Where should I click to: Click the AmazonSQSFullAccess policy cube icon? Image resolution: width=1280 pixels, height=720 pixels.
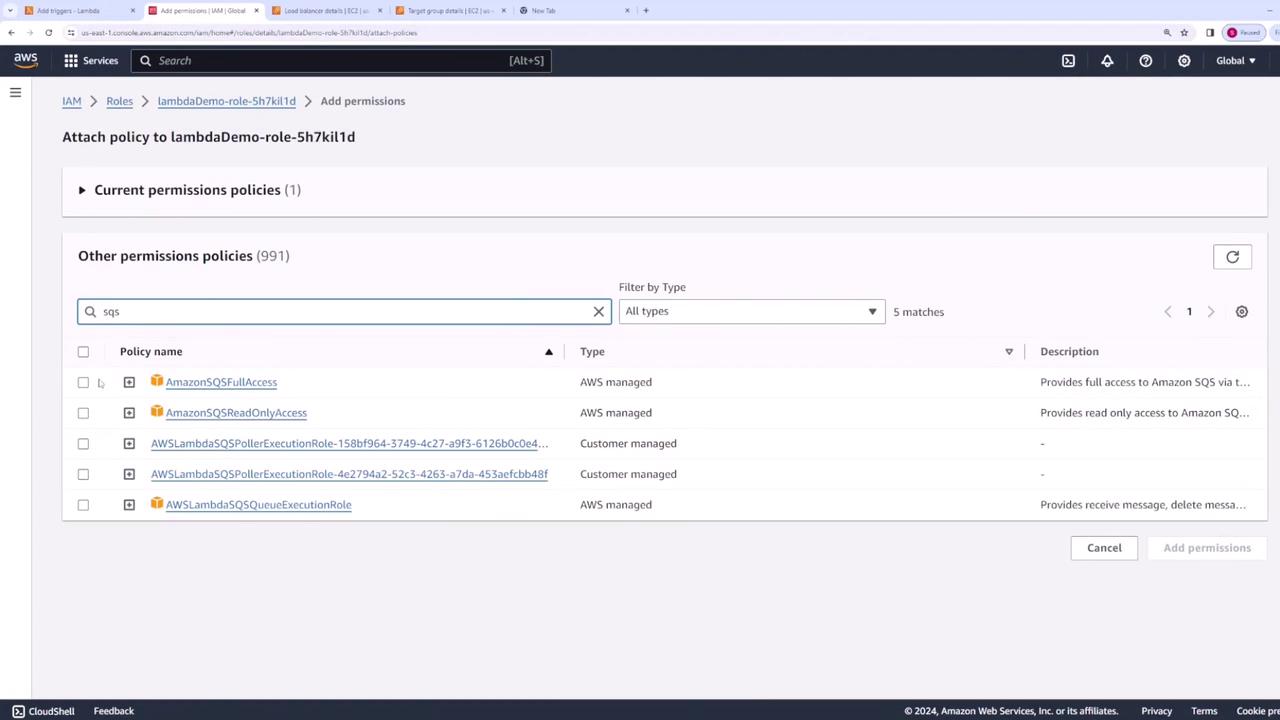click(157, 381)
